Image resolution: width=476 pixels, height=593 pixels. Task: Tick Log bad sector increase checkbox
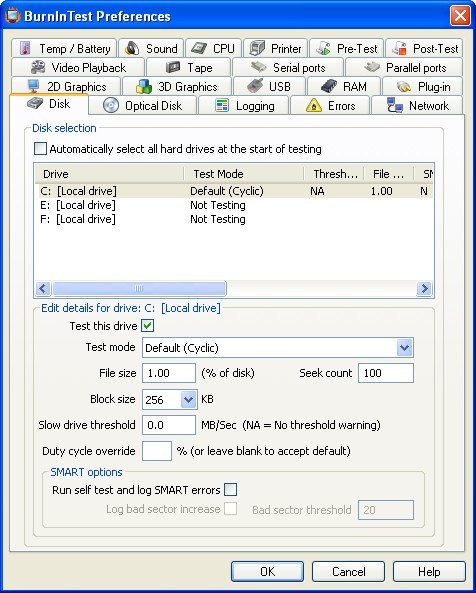click(x=230, y=509)
